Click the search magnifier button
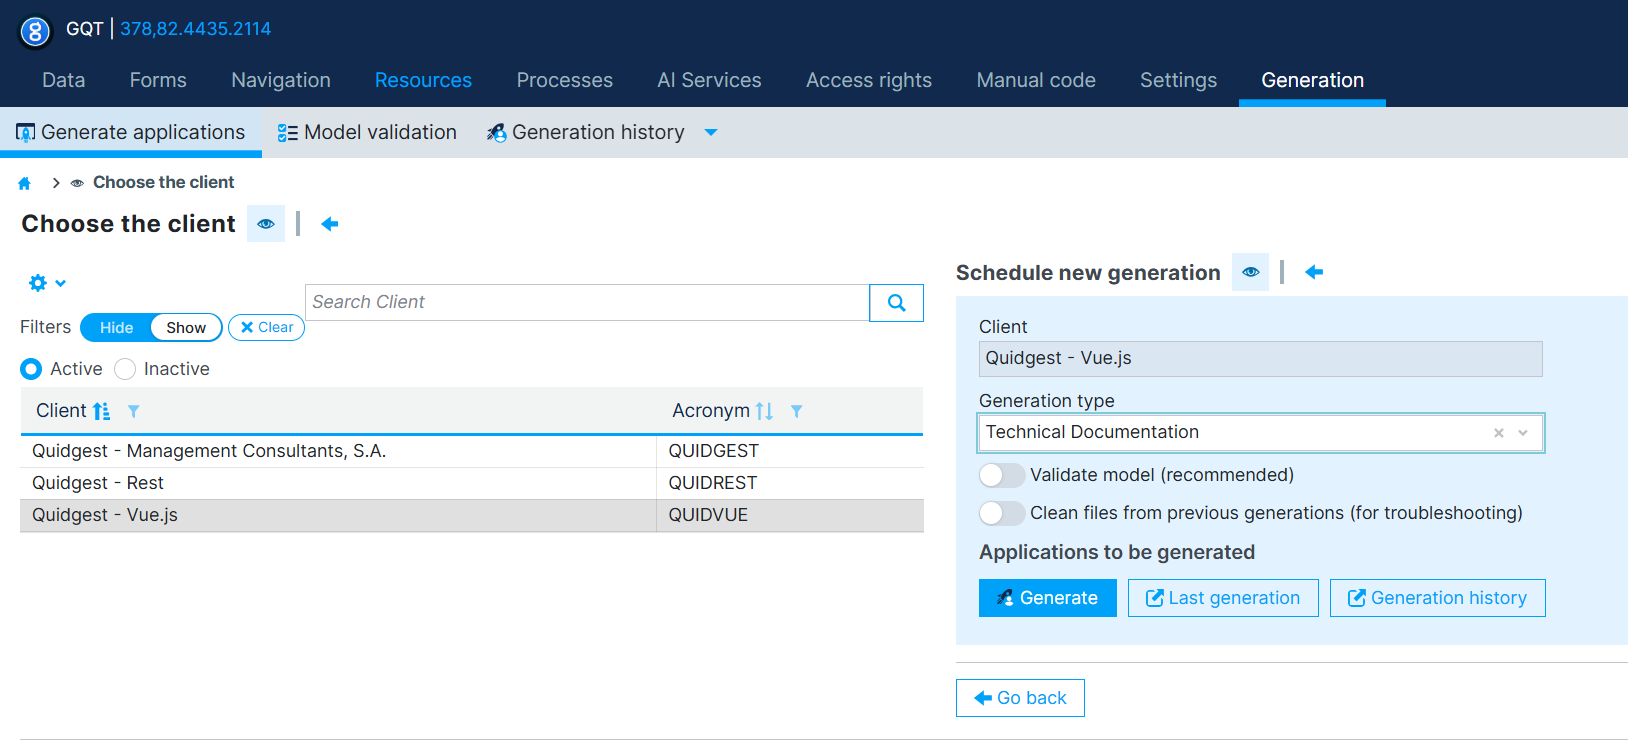Viewport: 1628px width, 740px height. click(x=897, y=303)
